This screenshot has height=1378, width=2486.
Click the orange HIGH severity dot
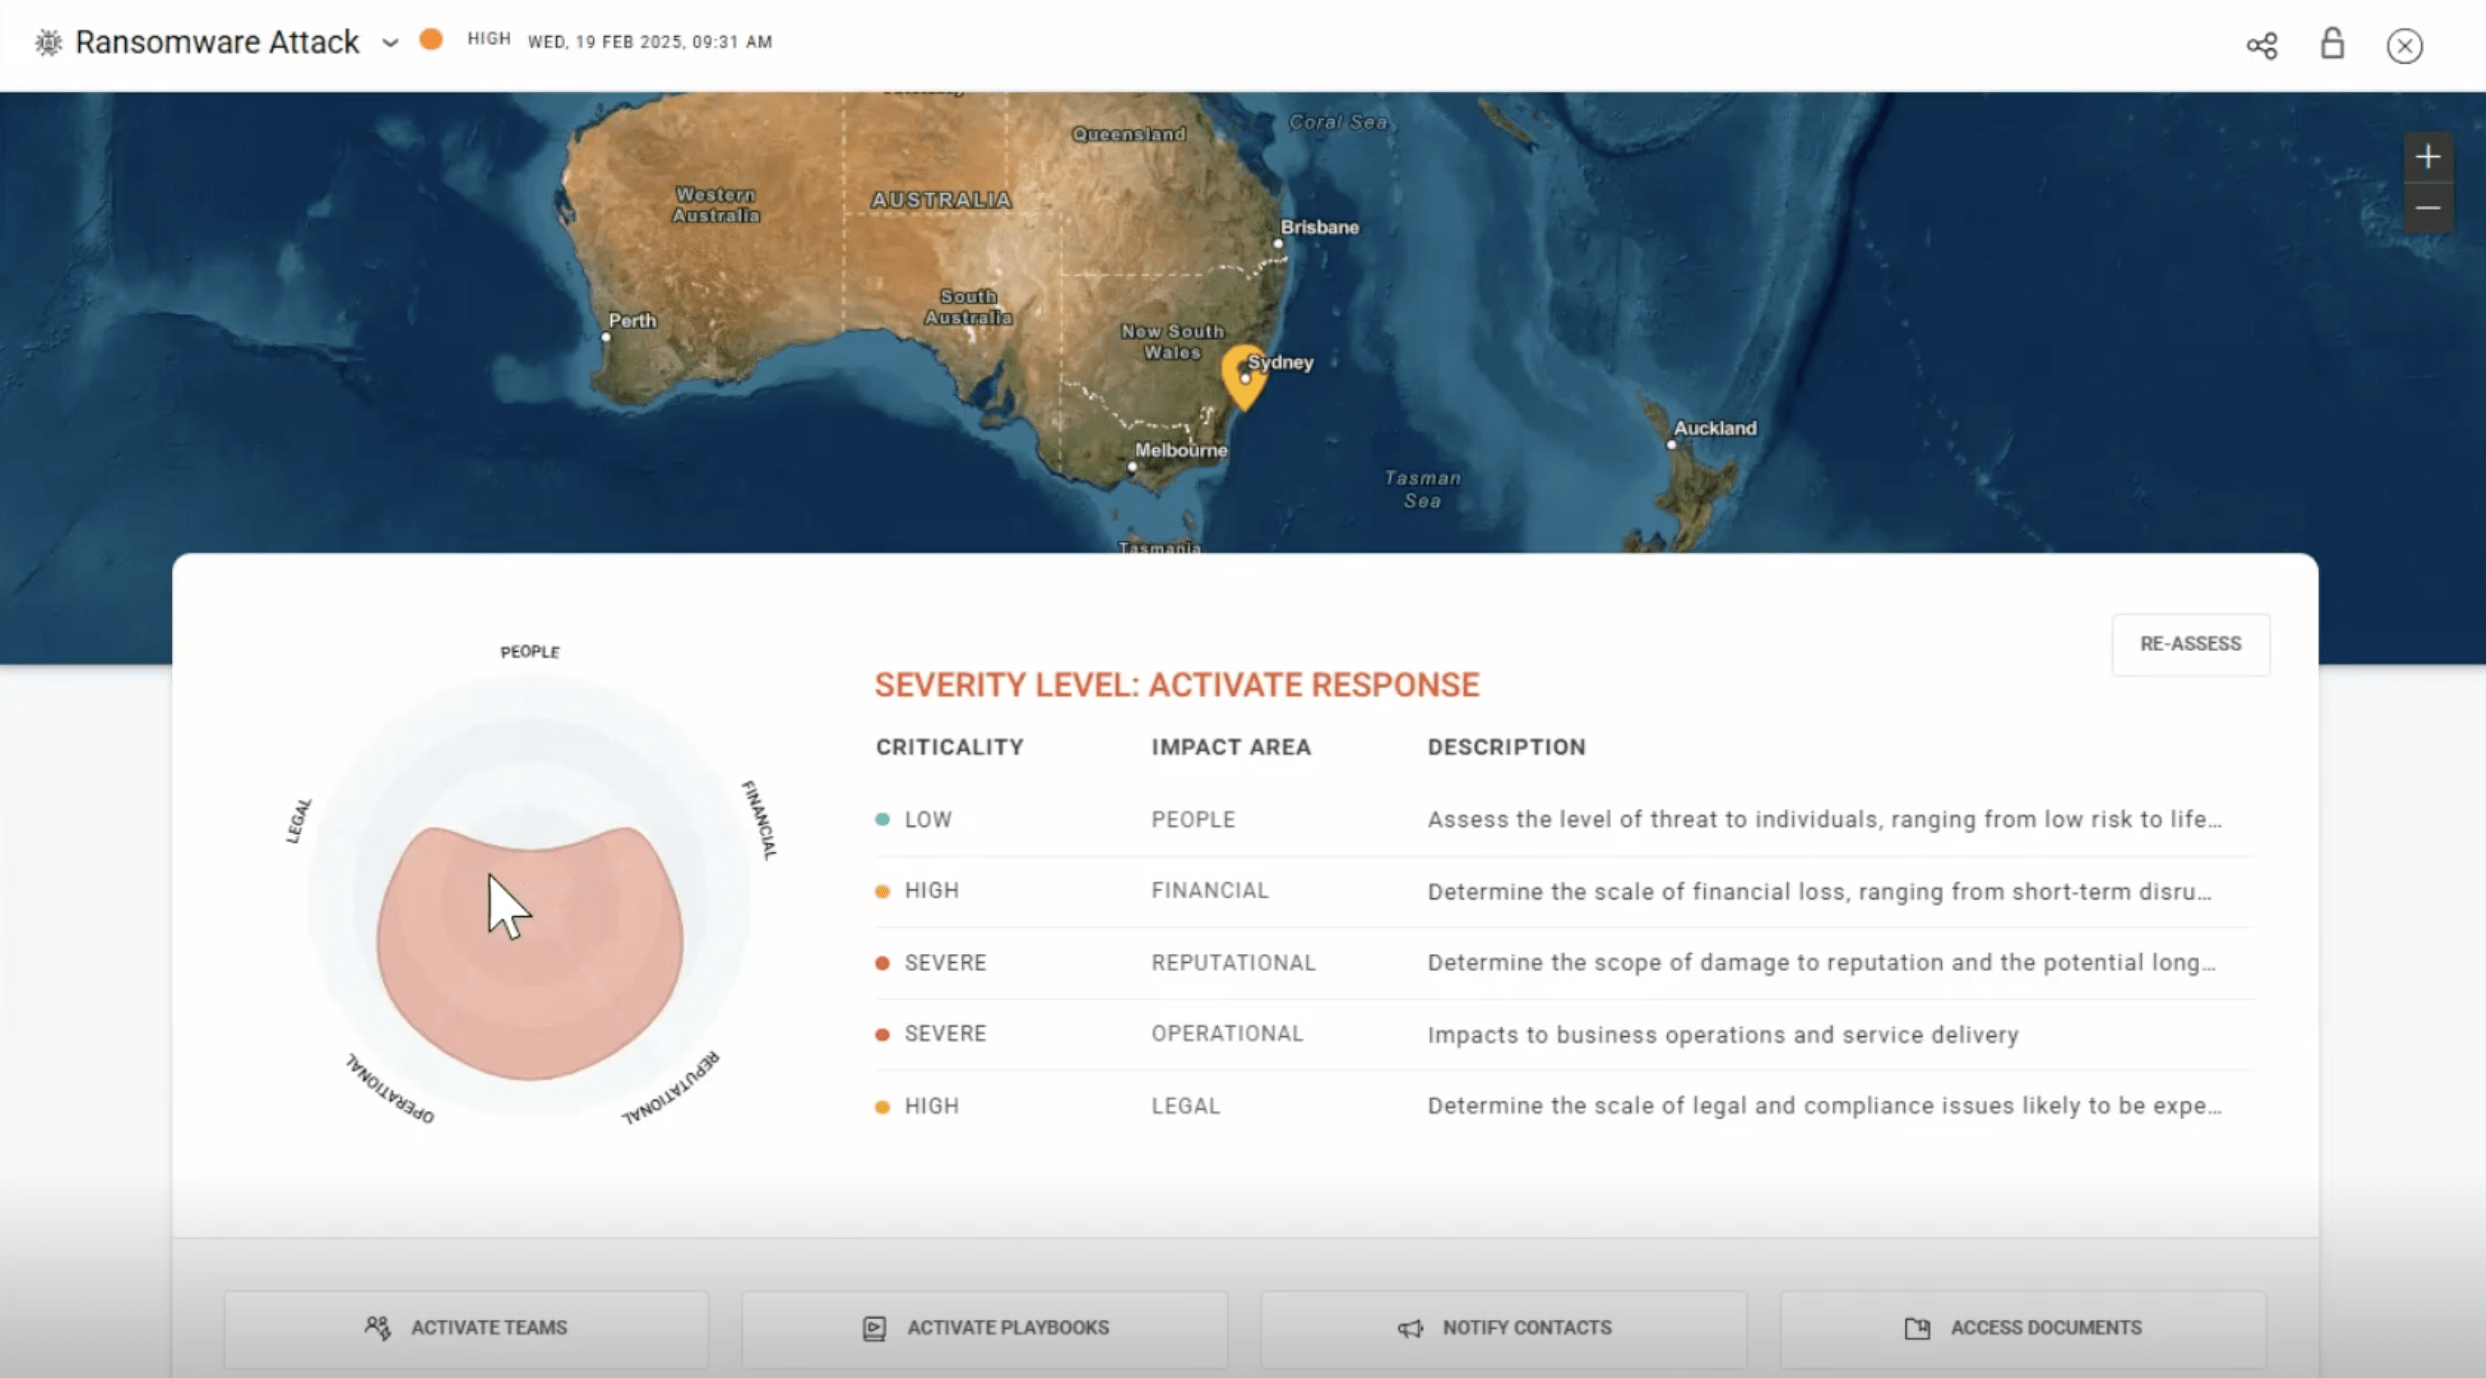[431, 40]
